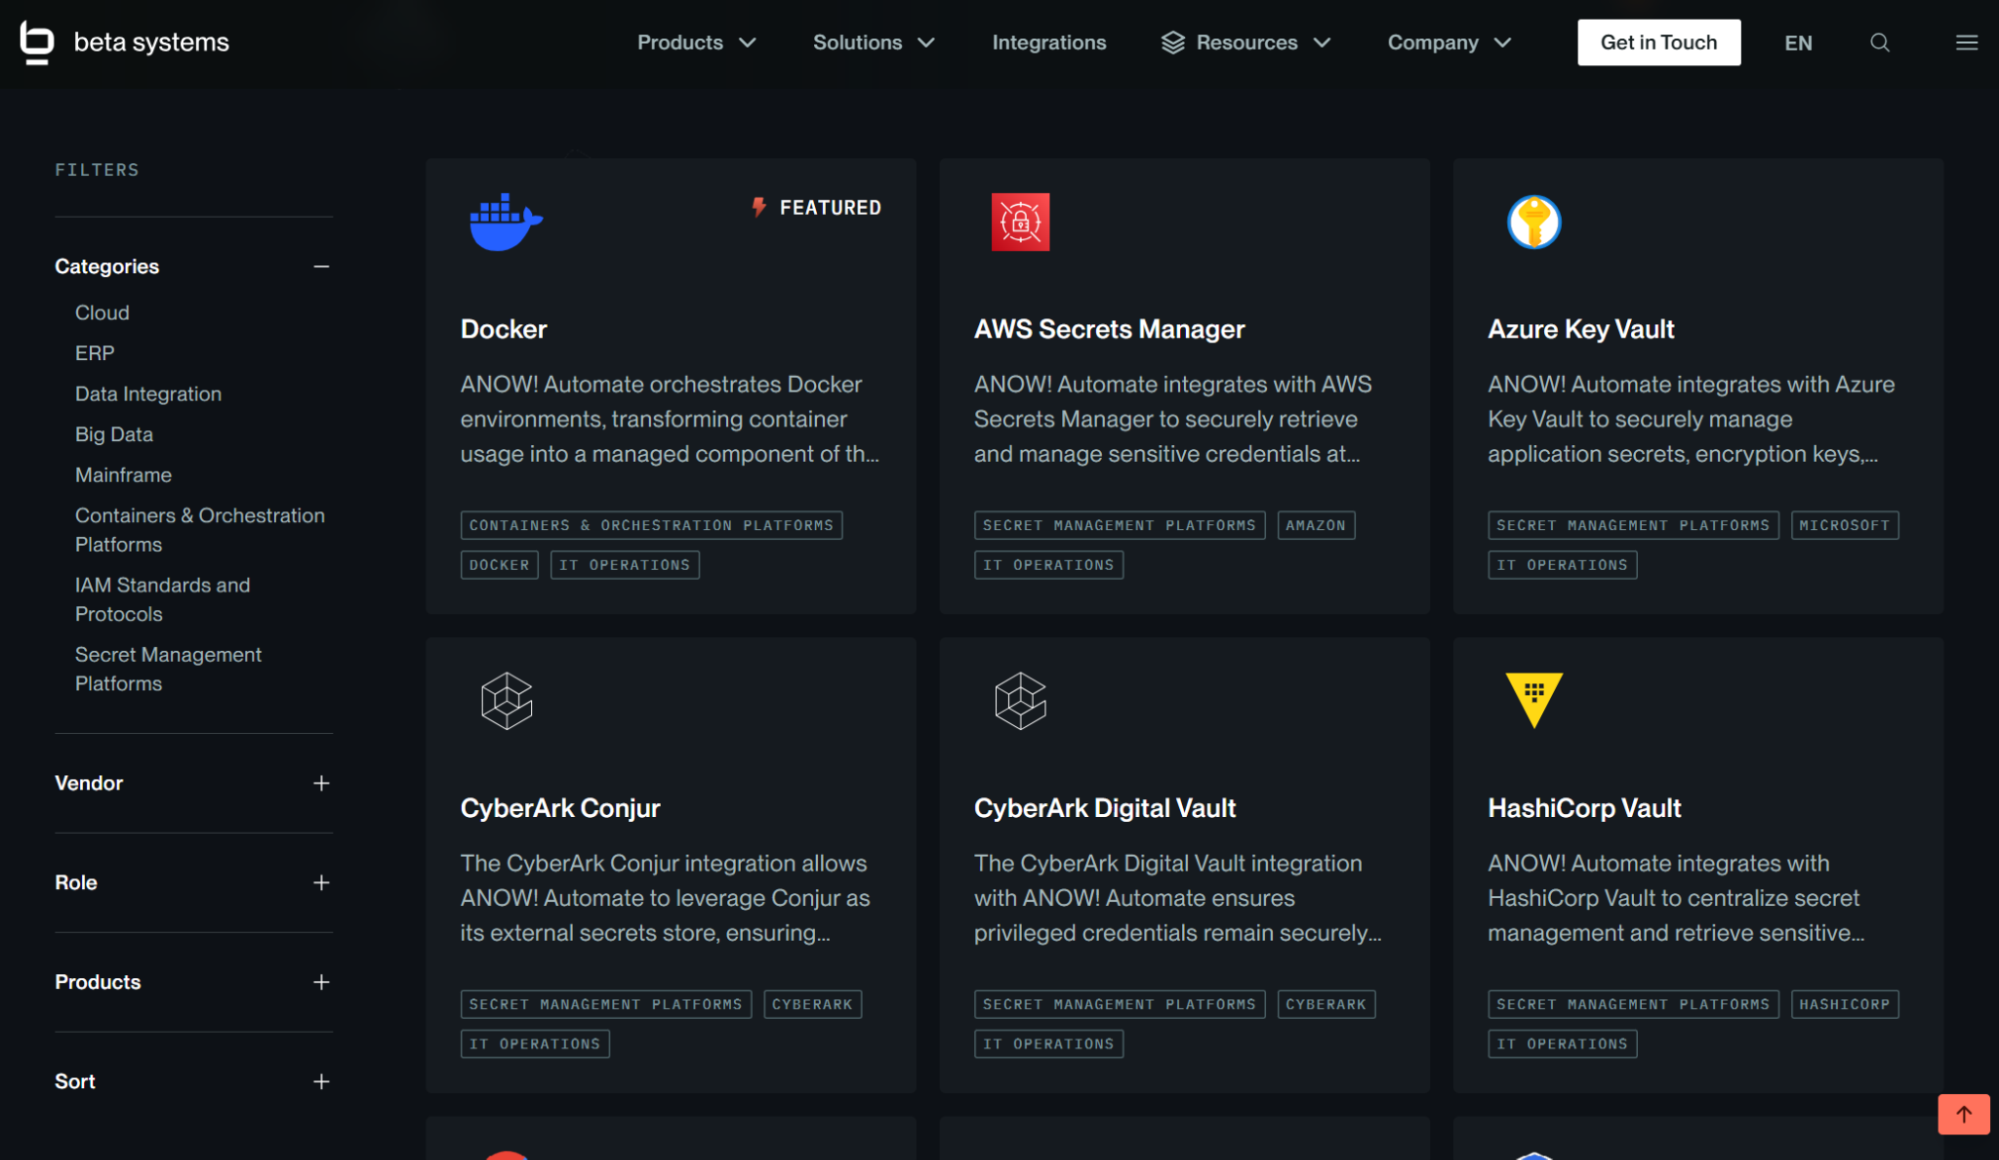Click the MICROSOFT tag
Screen dimensions: 1999x1160
point(1844,525)
